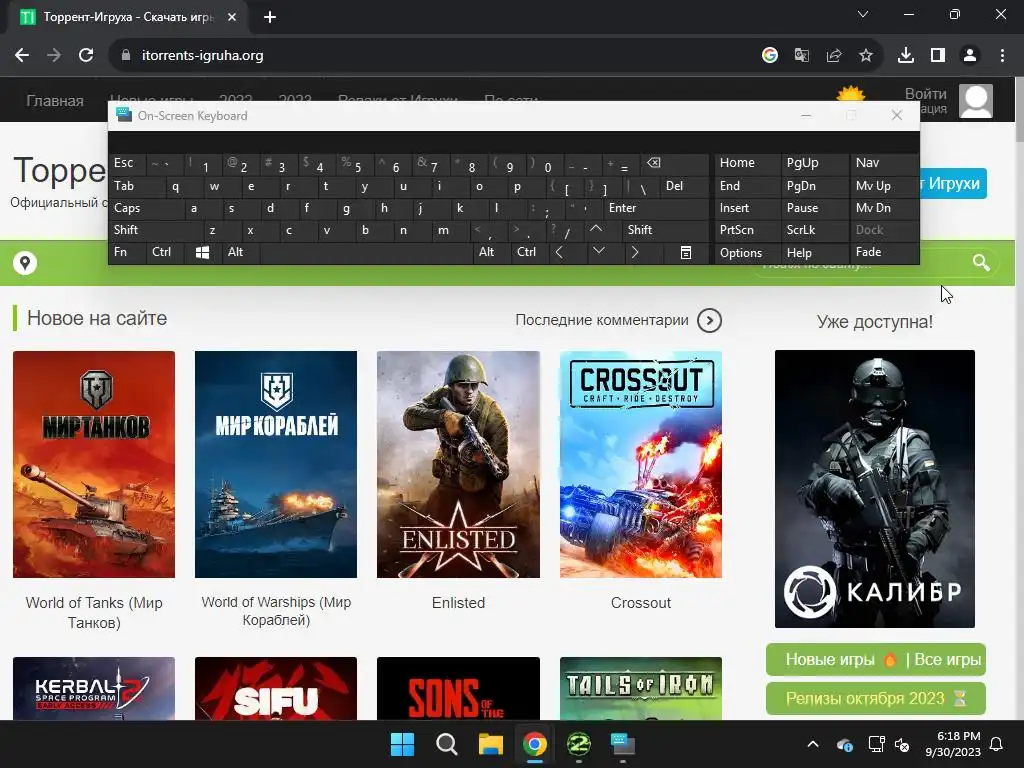This screenshot has width=1024, height=768.
Task: Click the location pin icon on green bar
Action: click(x=25, y=263)
